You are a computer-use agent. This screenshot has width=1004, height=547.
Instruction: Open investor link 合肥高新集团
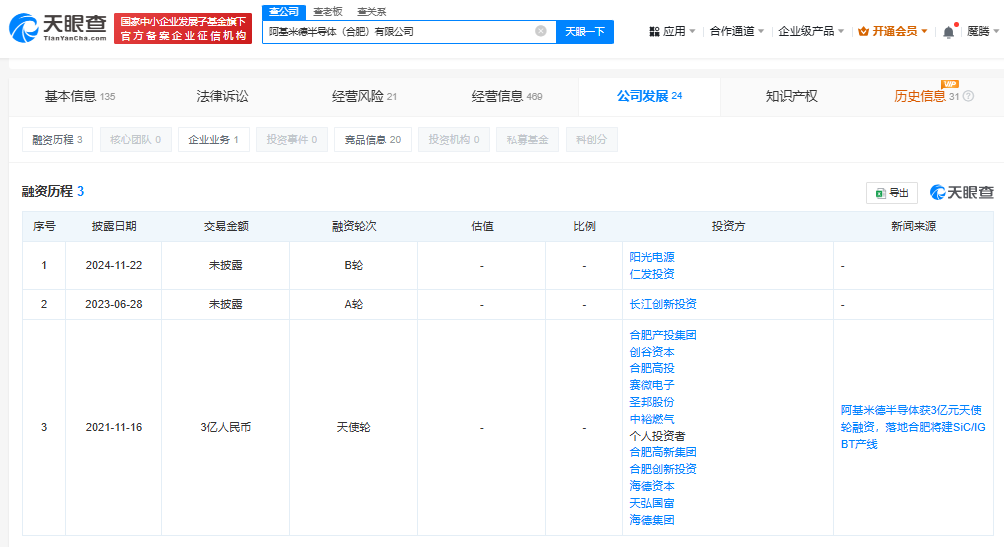(663, 452)
